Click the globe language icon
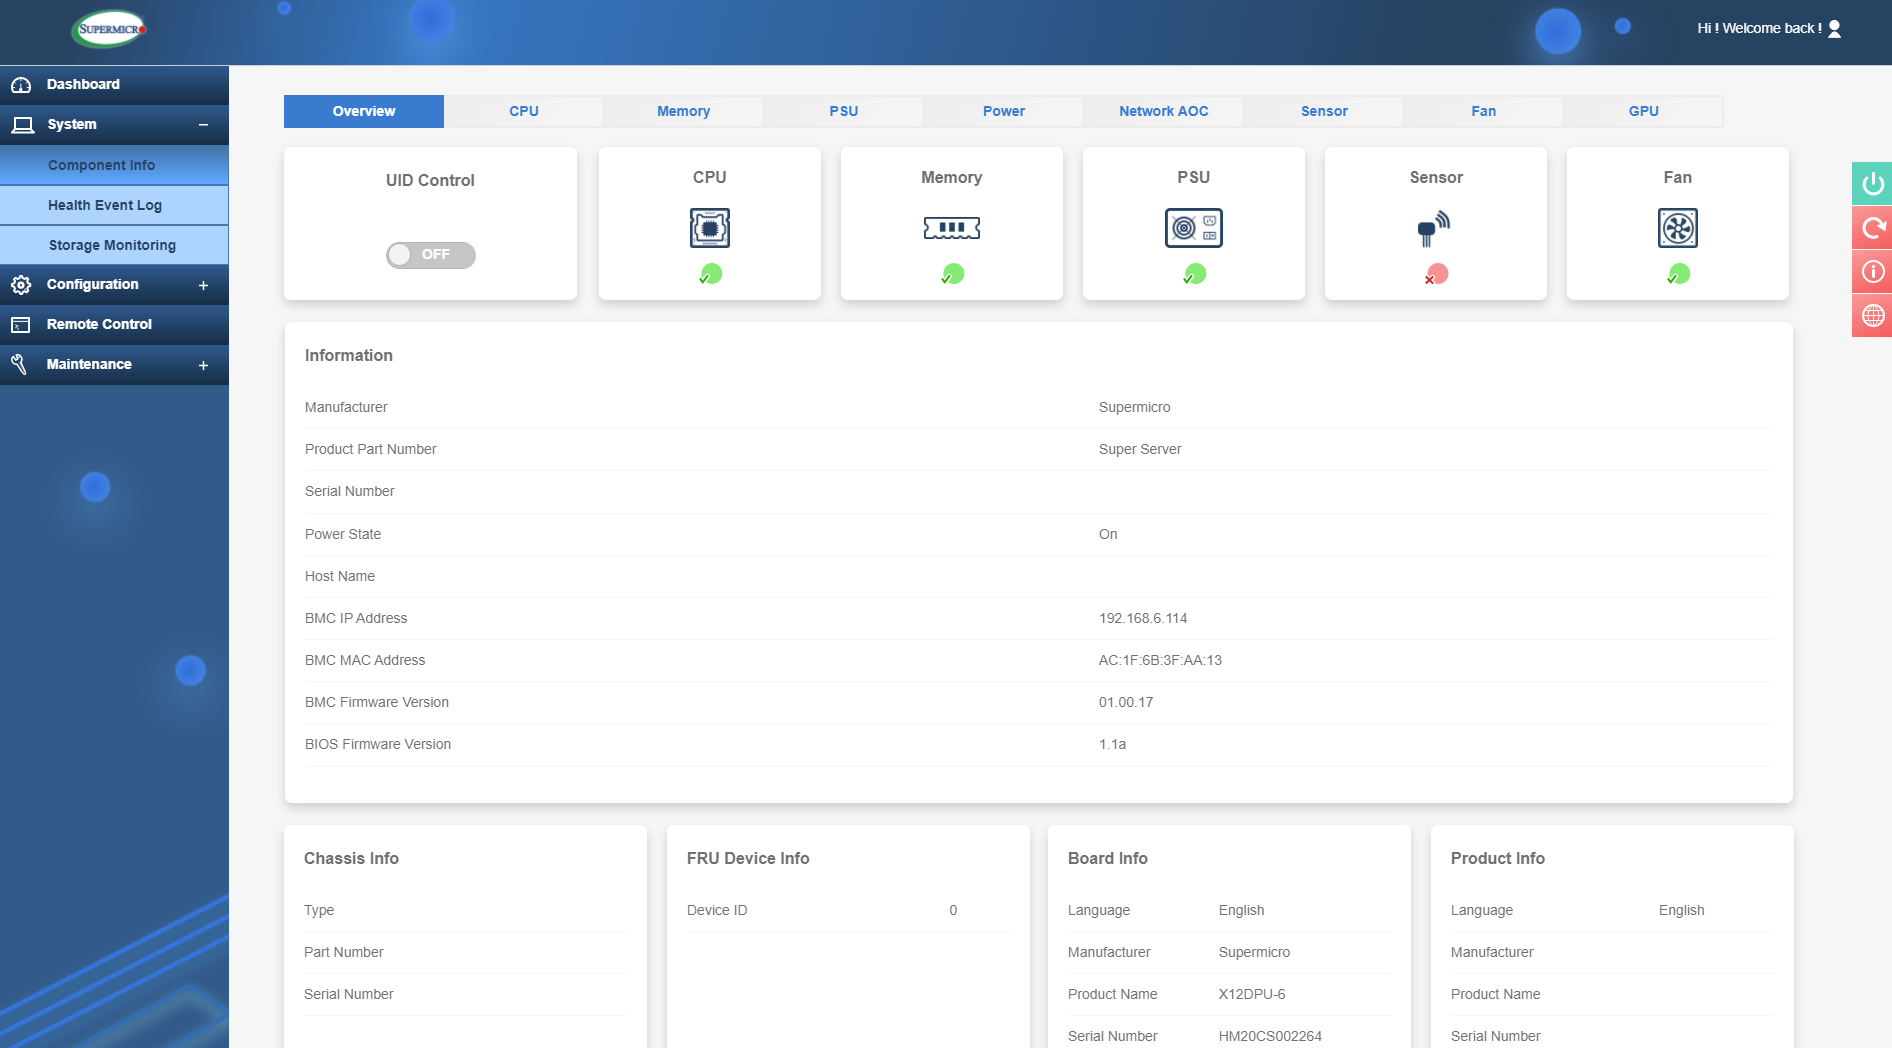 pos(1872,316)
